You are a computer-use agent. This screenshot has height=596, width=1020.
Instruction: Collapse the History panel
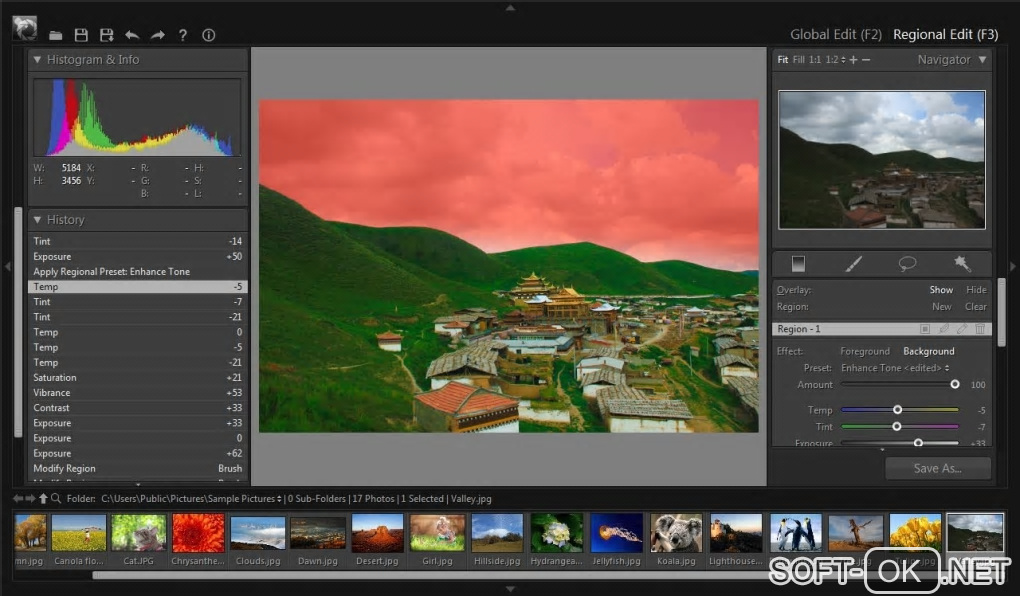(x=37, y=220)
